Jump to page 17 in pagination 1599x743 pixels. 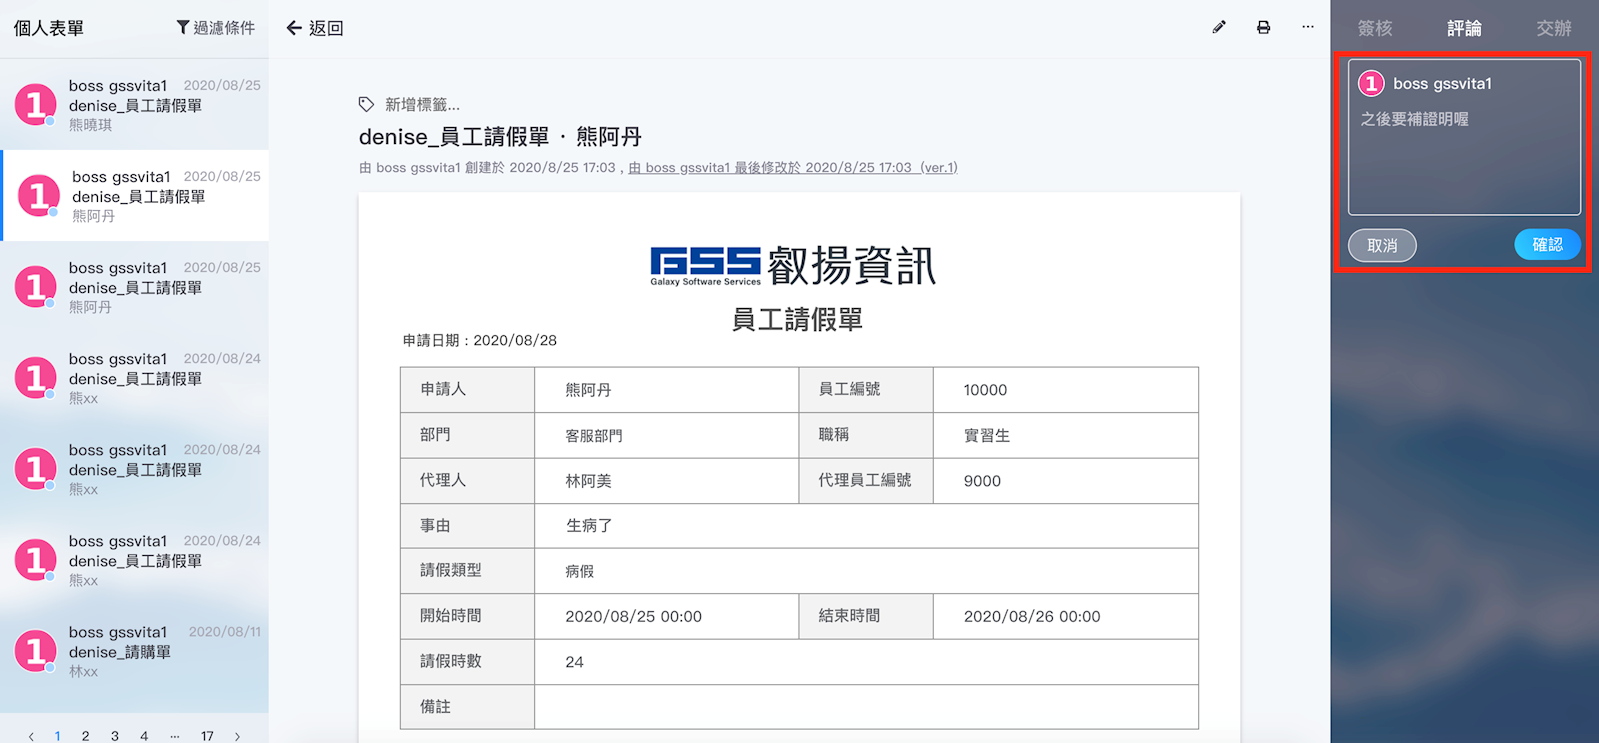tap(207, 736)
